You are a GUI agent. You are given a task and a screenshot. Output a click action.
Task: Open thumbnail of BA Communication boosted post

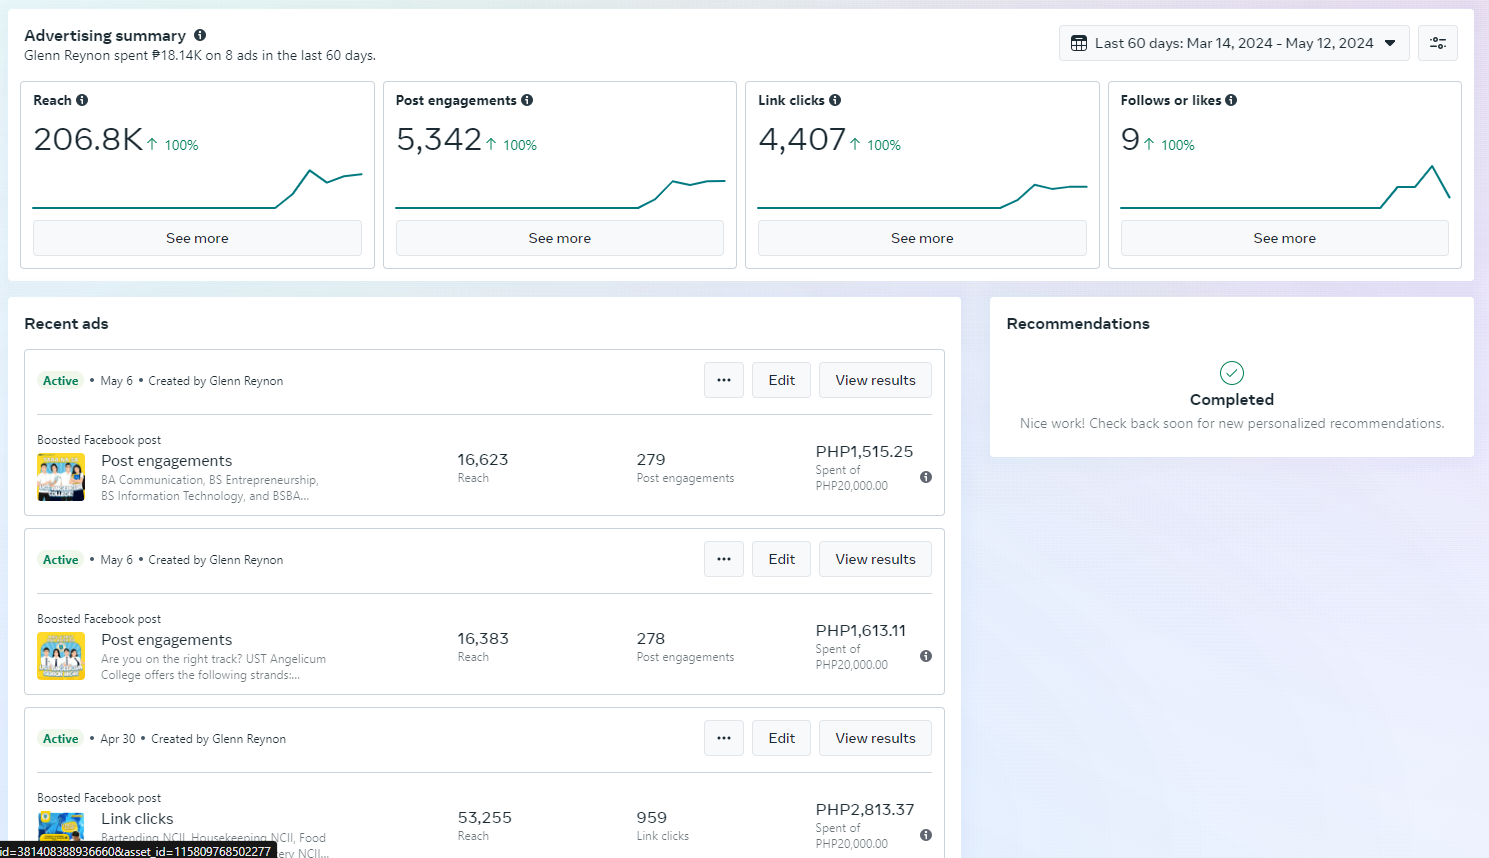(x=61, y=477)
